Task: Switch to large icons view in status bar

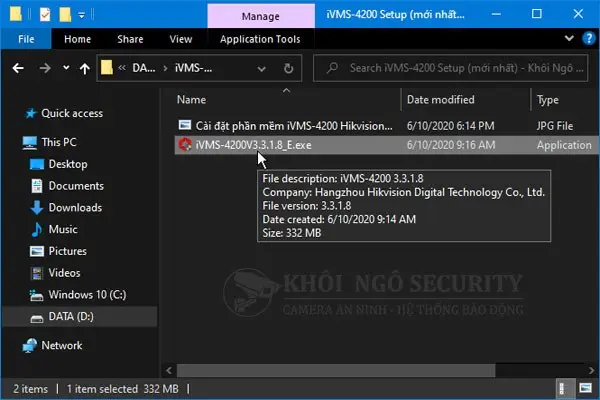Action: (x=585, y=389)
